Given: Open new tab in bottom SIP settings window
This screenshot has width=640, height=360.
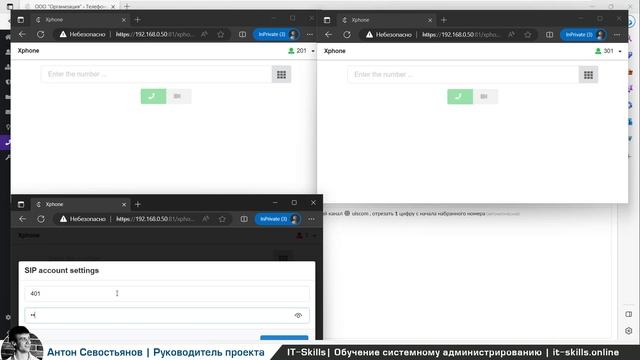Looking at the screenshot, I should coord(138,204).
